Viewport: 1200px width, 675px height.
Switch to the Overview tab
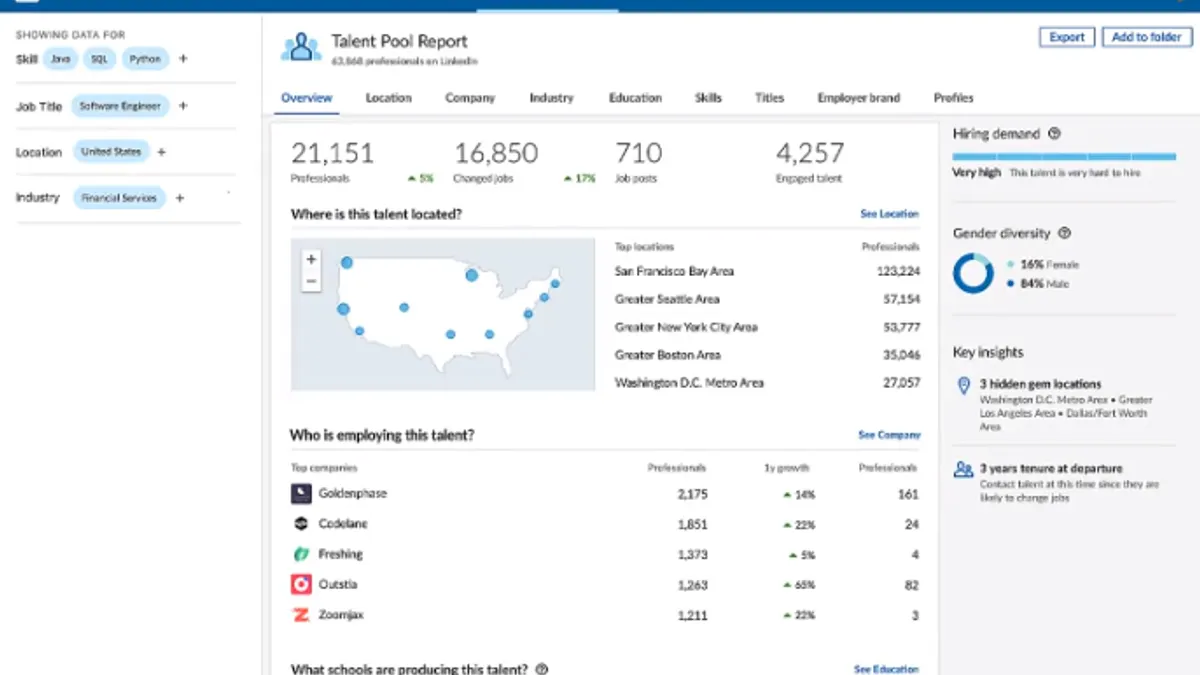[306, 98]
